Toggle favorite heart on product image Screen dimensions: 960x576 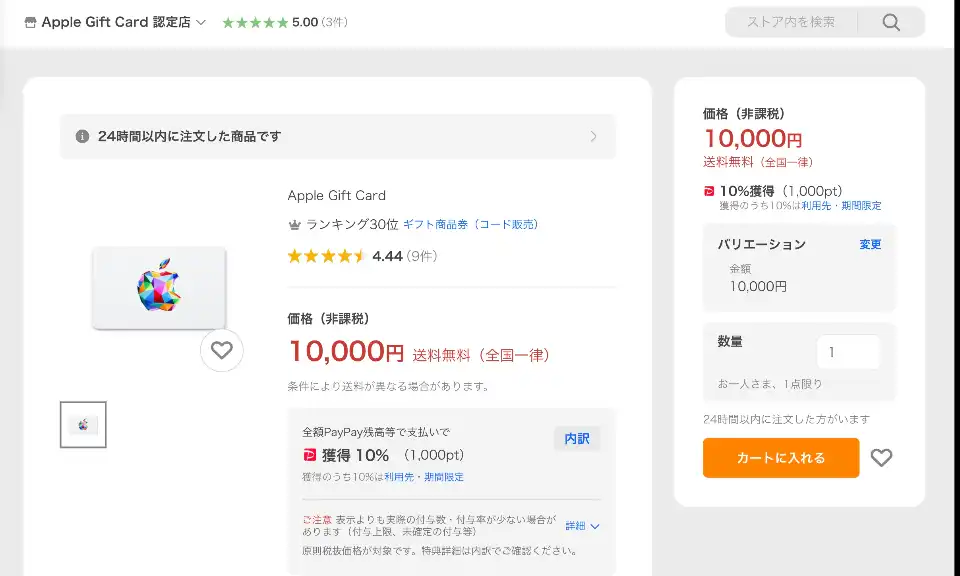click(x=222, y=350)
